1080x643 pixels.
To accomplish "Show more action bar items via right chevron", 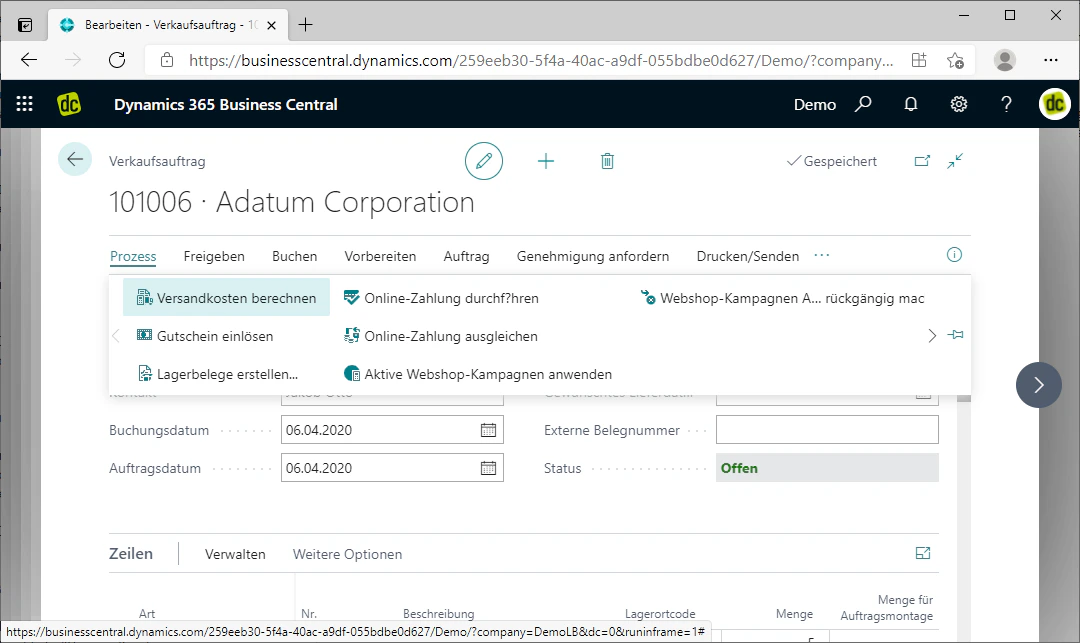I will 932,335.
